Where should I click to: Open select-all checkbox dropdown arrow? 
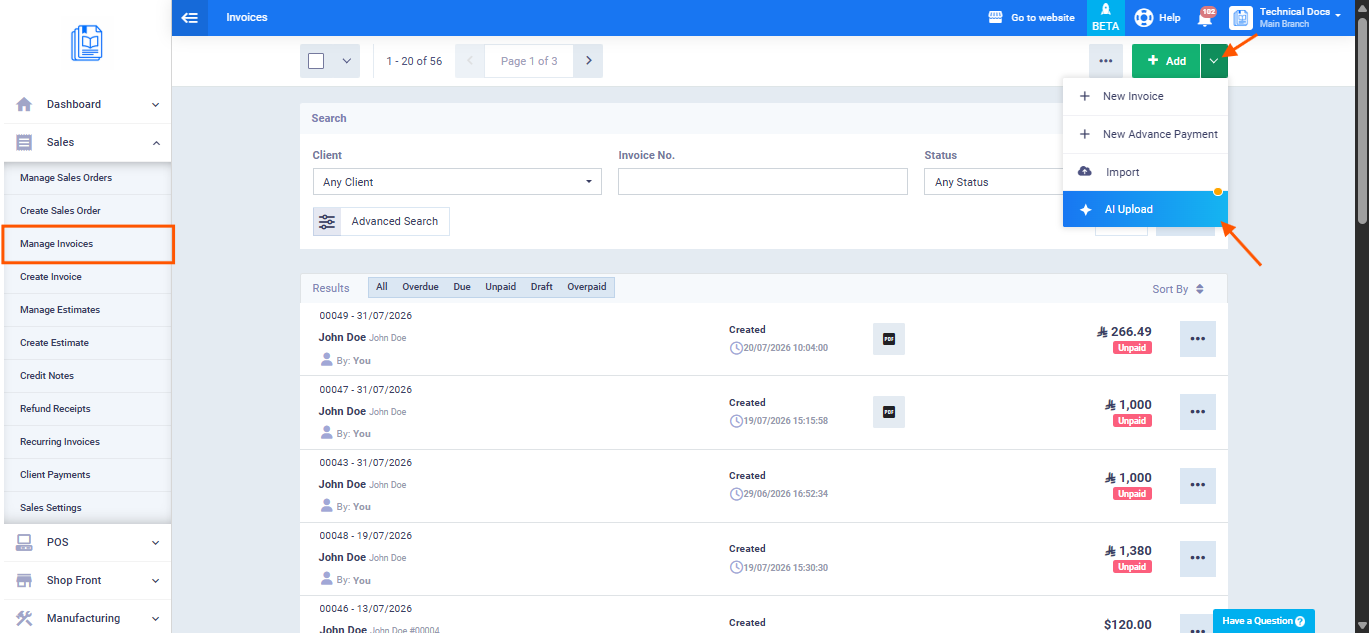pos(347,61)
